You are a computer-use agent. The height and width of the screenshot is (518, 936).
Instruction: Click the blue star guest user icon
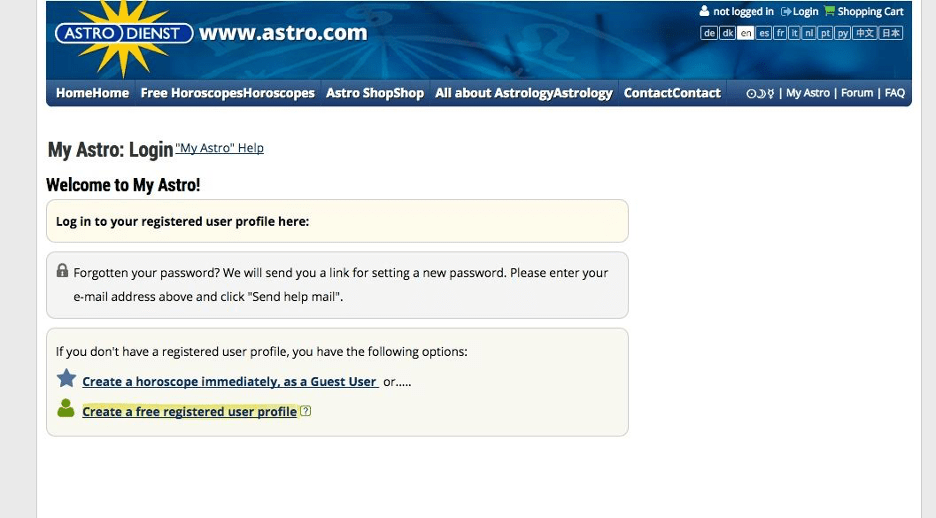(66, 379)
